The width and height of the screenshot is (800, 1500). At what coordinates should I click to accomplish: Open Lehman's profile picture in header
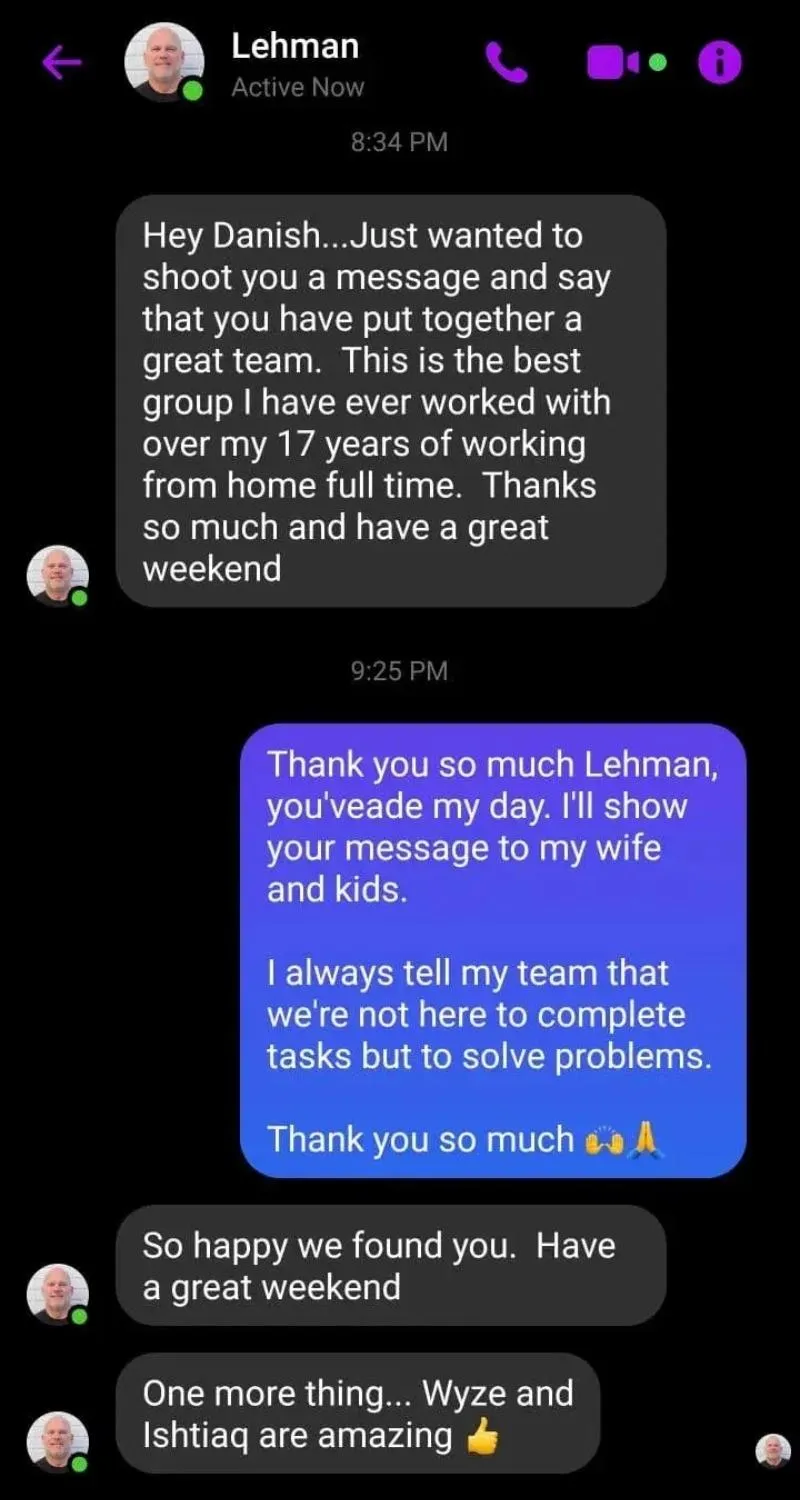click(x=164, y=62)
